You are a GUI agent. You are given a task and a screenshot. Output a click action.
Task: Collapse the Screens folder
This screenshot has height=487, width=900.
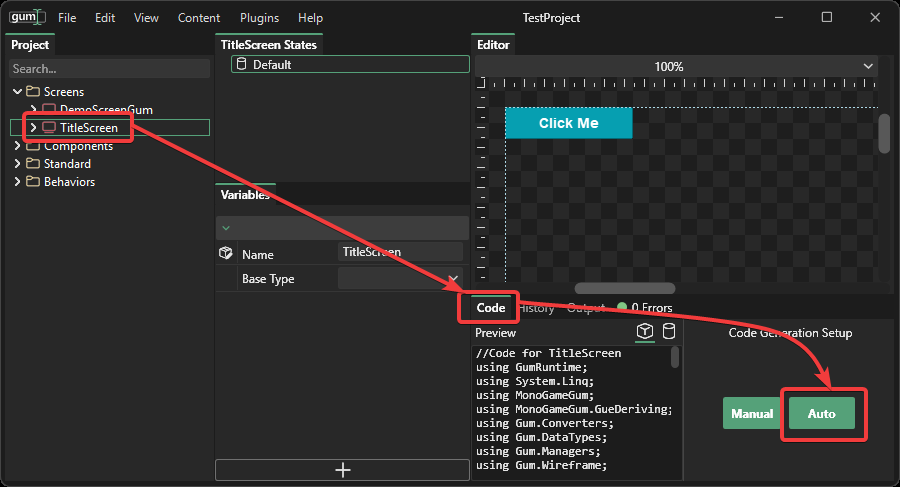tap(17, 92)
